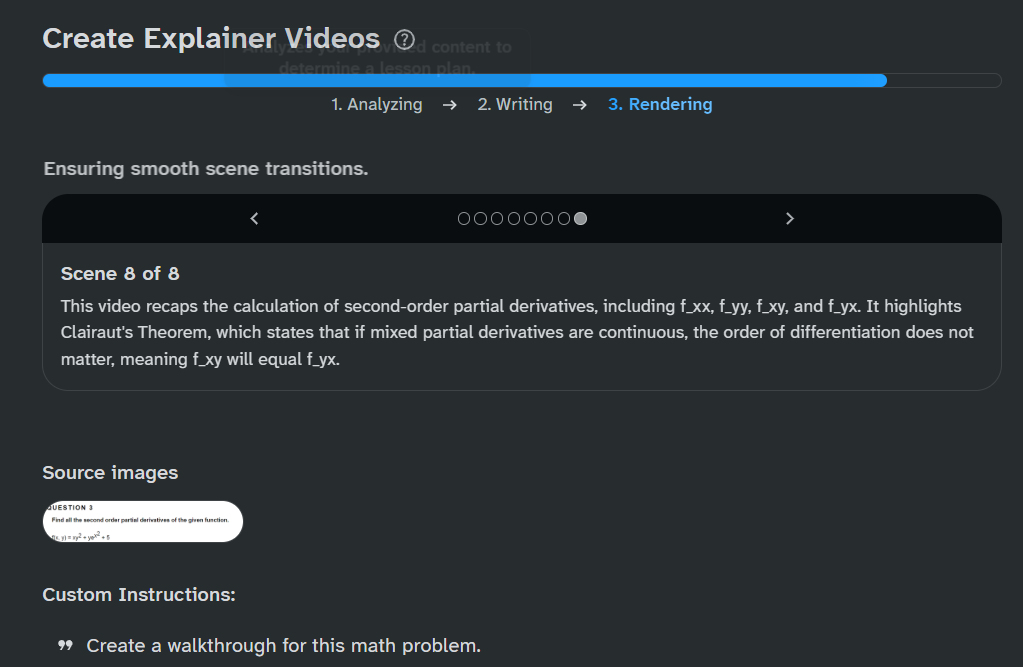1023x667 pixels.
Task: Click the quotation mark icon beside custom instruction
Action: tap(66, 646)
